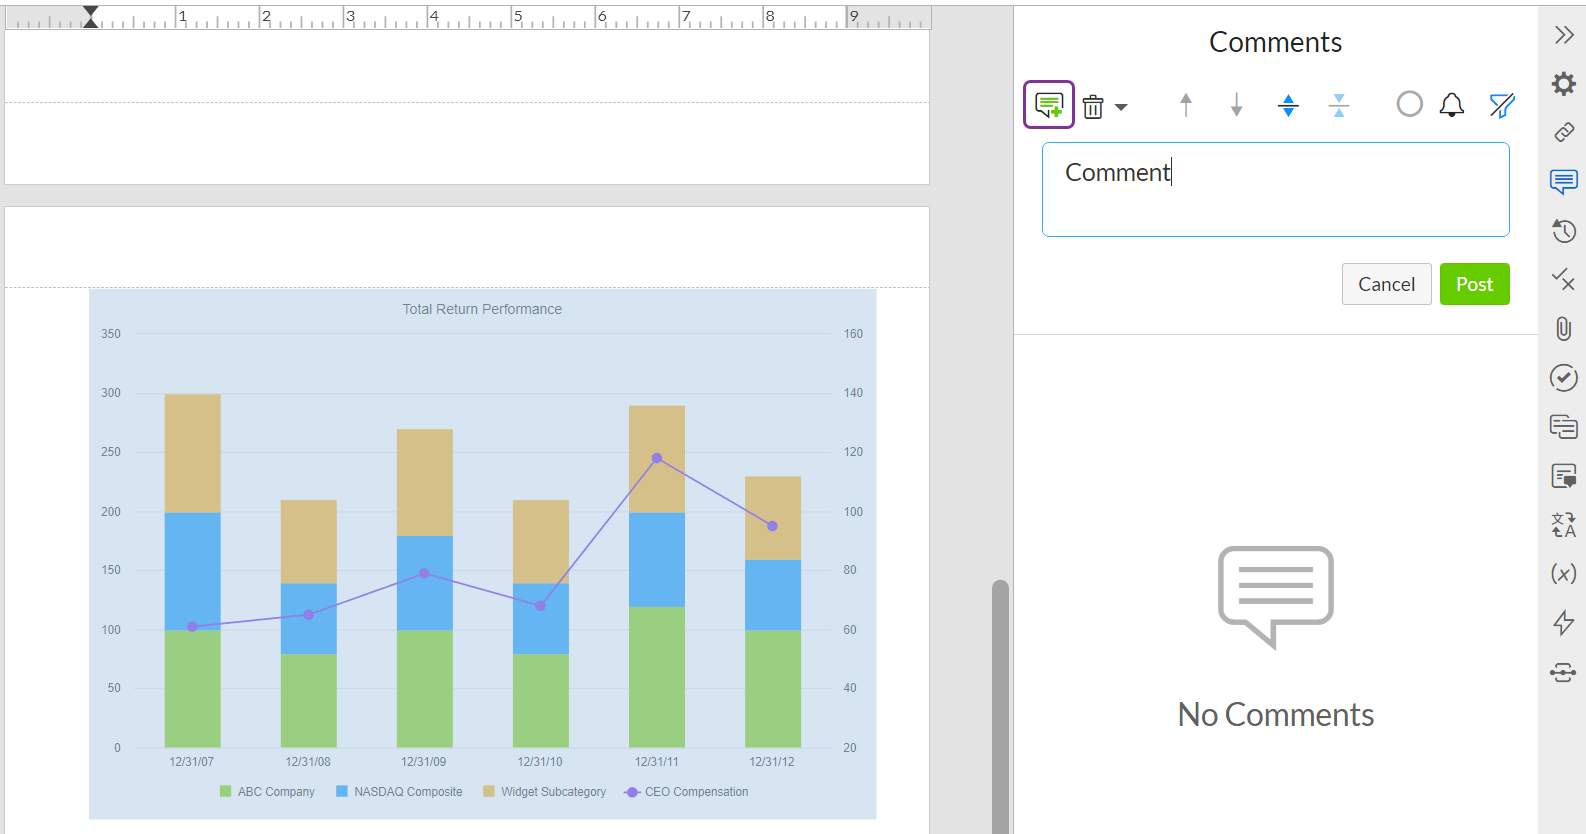Toggle the resolved comments circle filter

[x=1410, y=104]
